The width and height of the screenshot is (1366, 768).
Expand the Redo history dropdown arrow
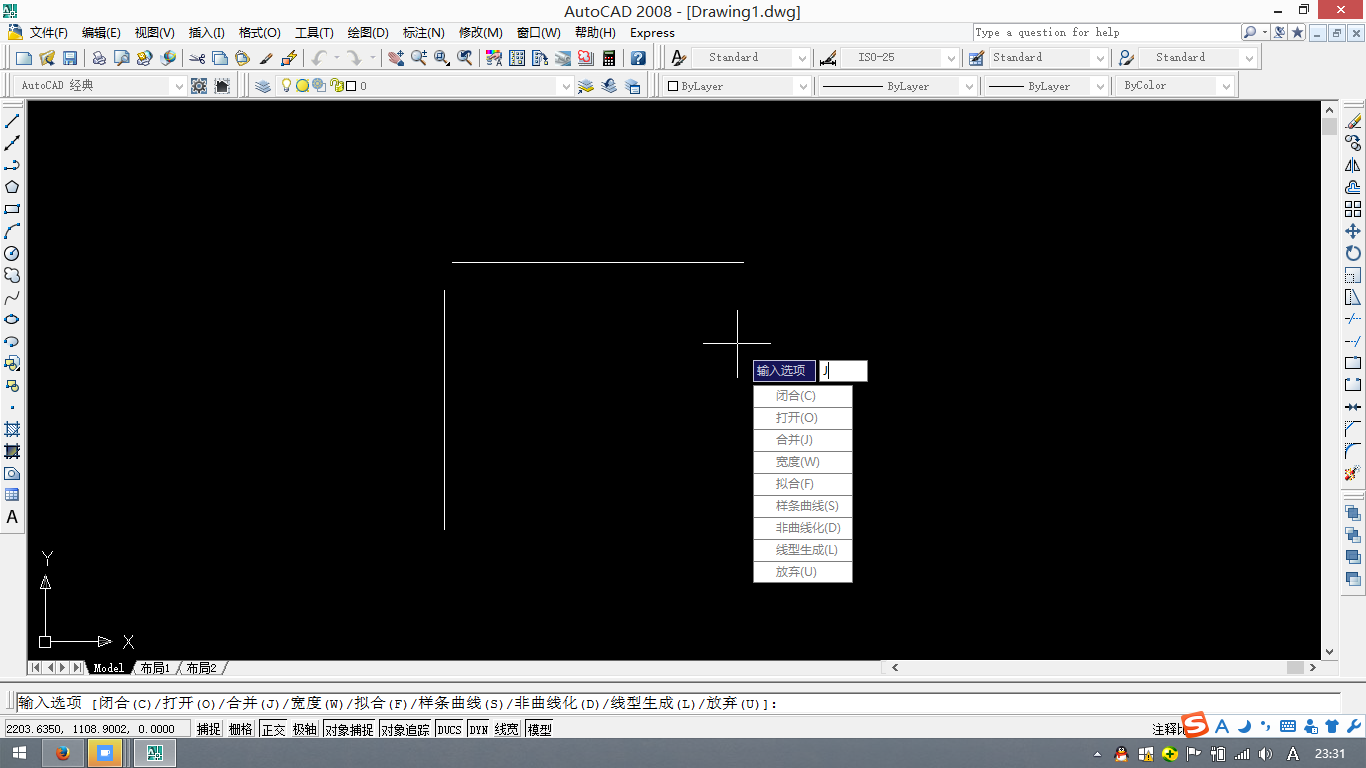[x=371, y=58]
